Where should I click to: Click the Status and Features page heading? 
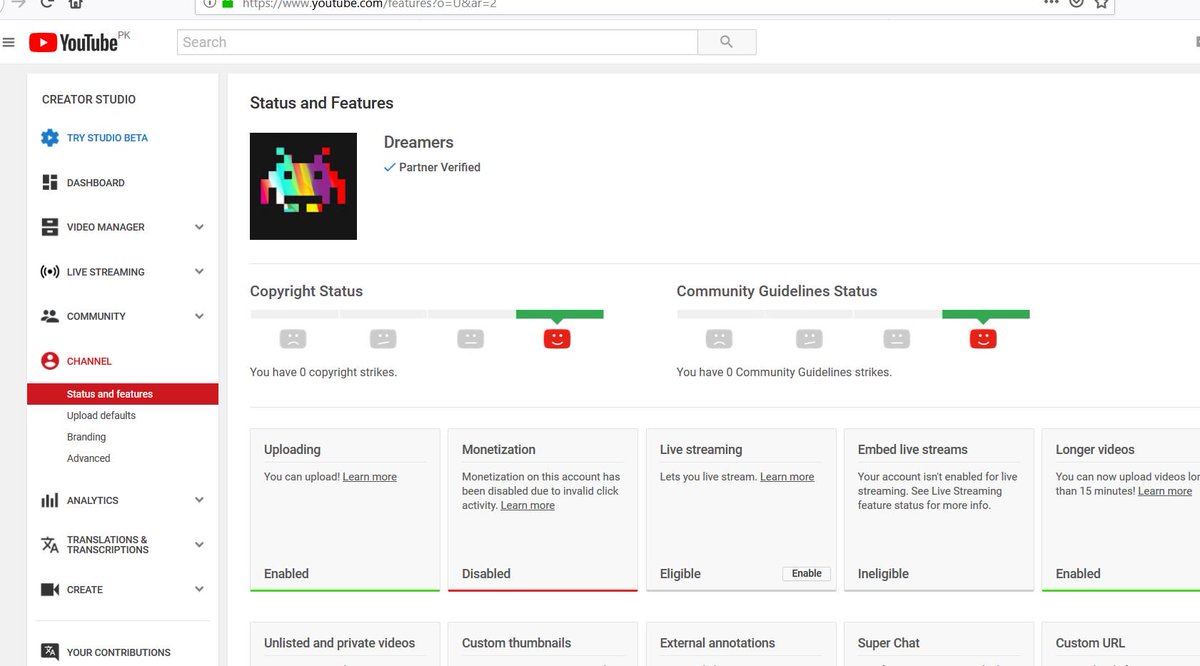tap(322, 103)
